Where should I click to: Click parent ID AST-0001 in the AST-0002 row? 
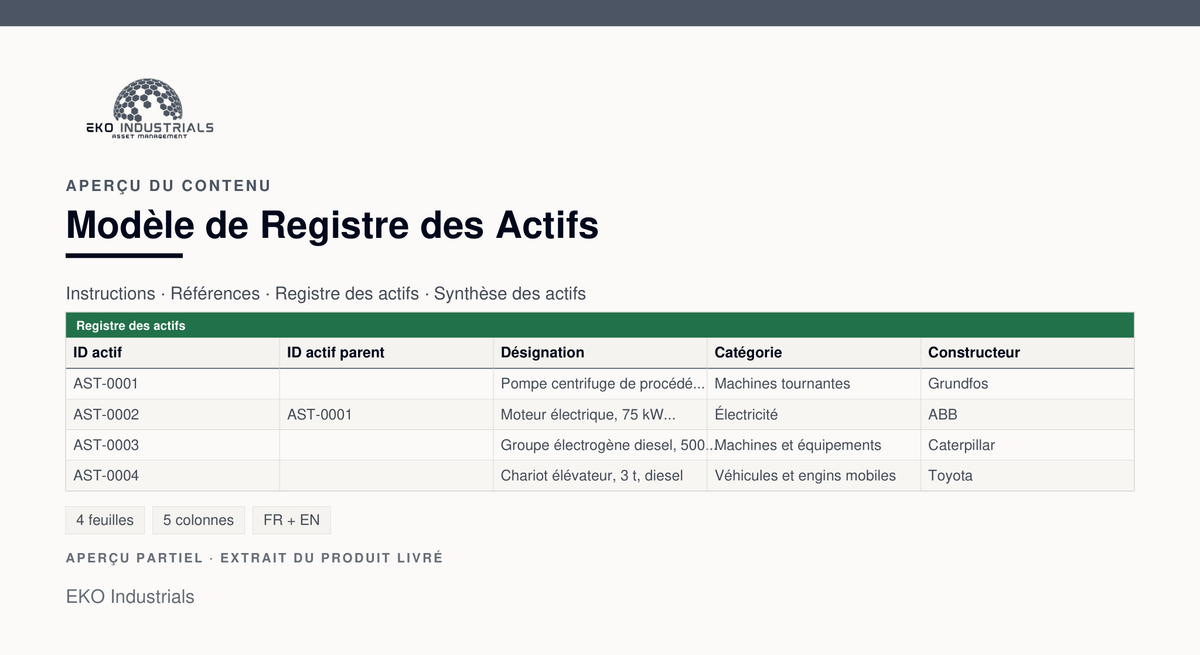pos(387,415)
